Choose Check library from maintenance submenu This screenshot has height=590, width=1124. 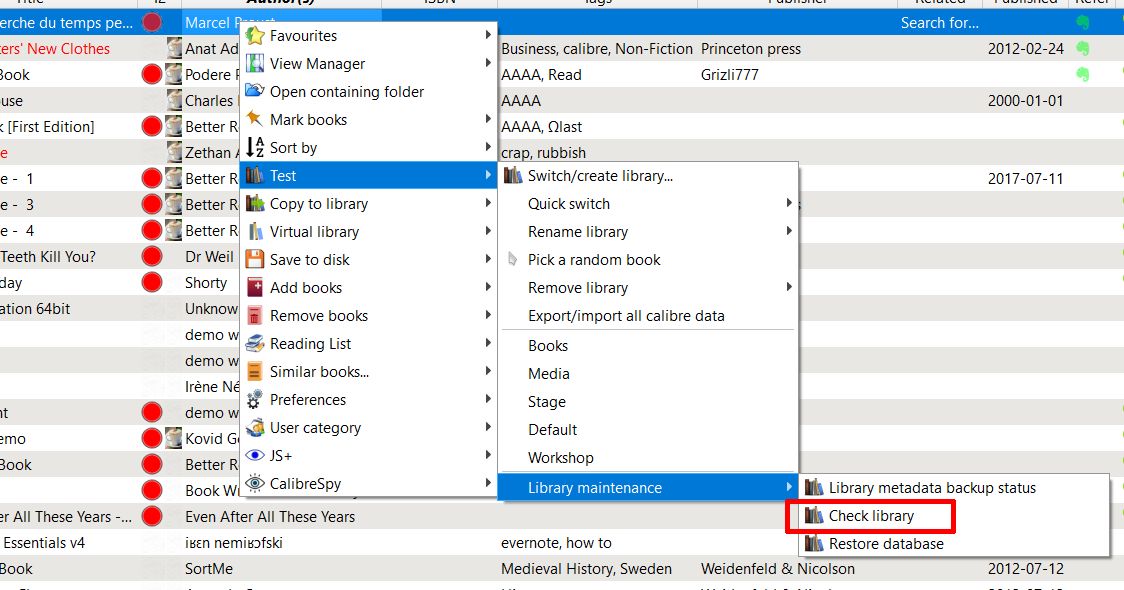[871, 517]
